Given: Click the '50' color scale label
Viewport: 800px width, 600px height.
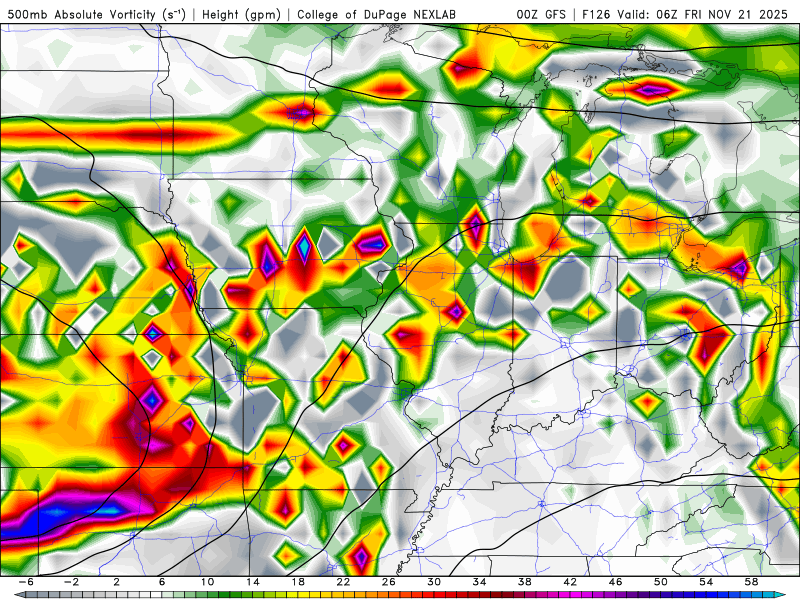Looking at the screenshot, I should coord(661,582).
